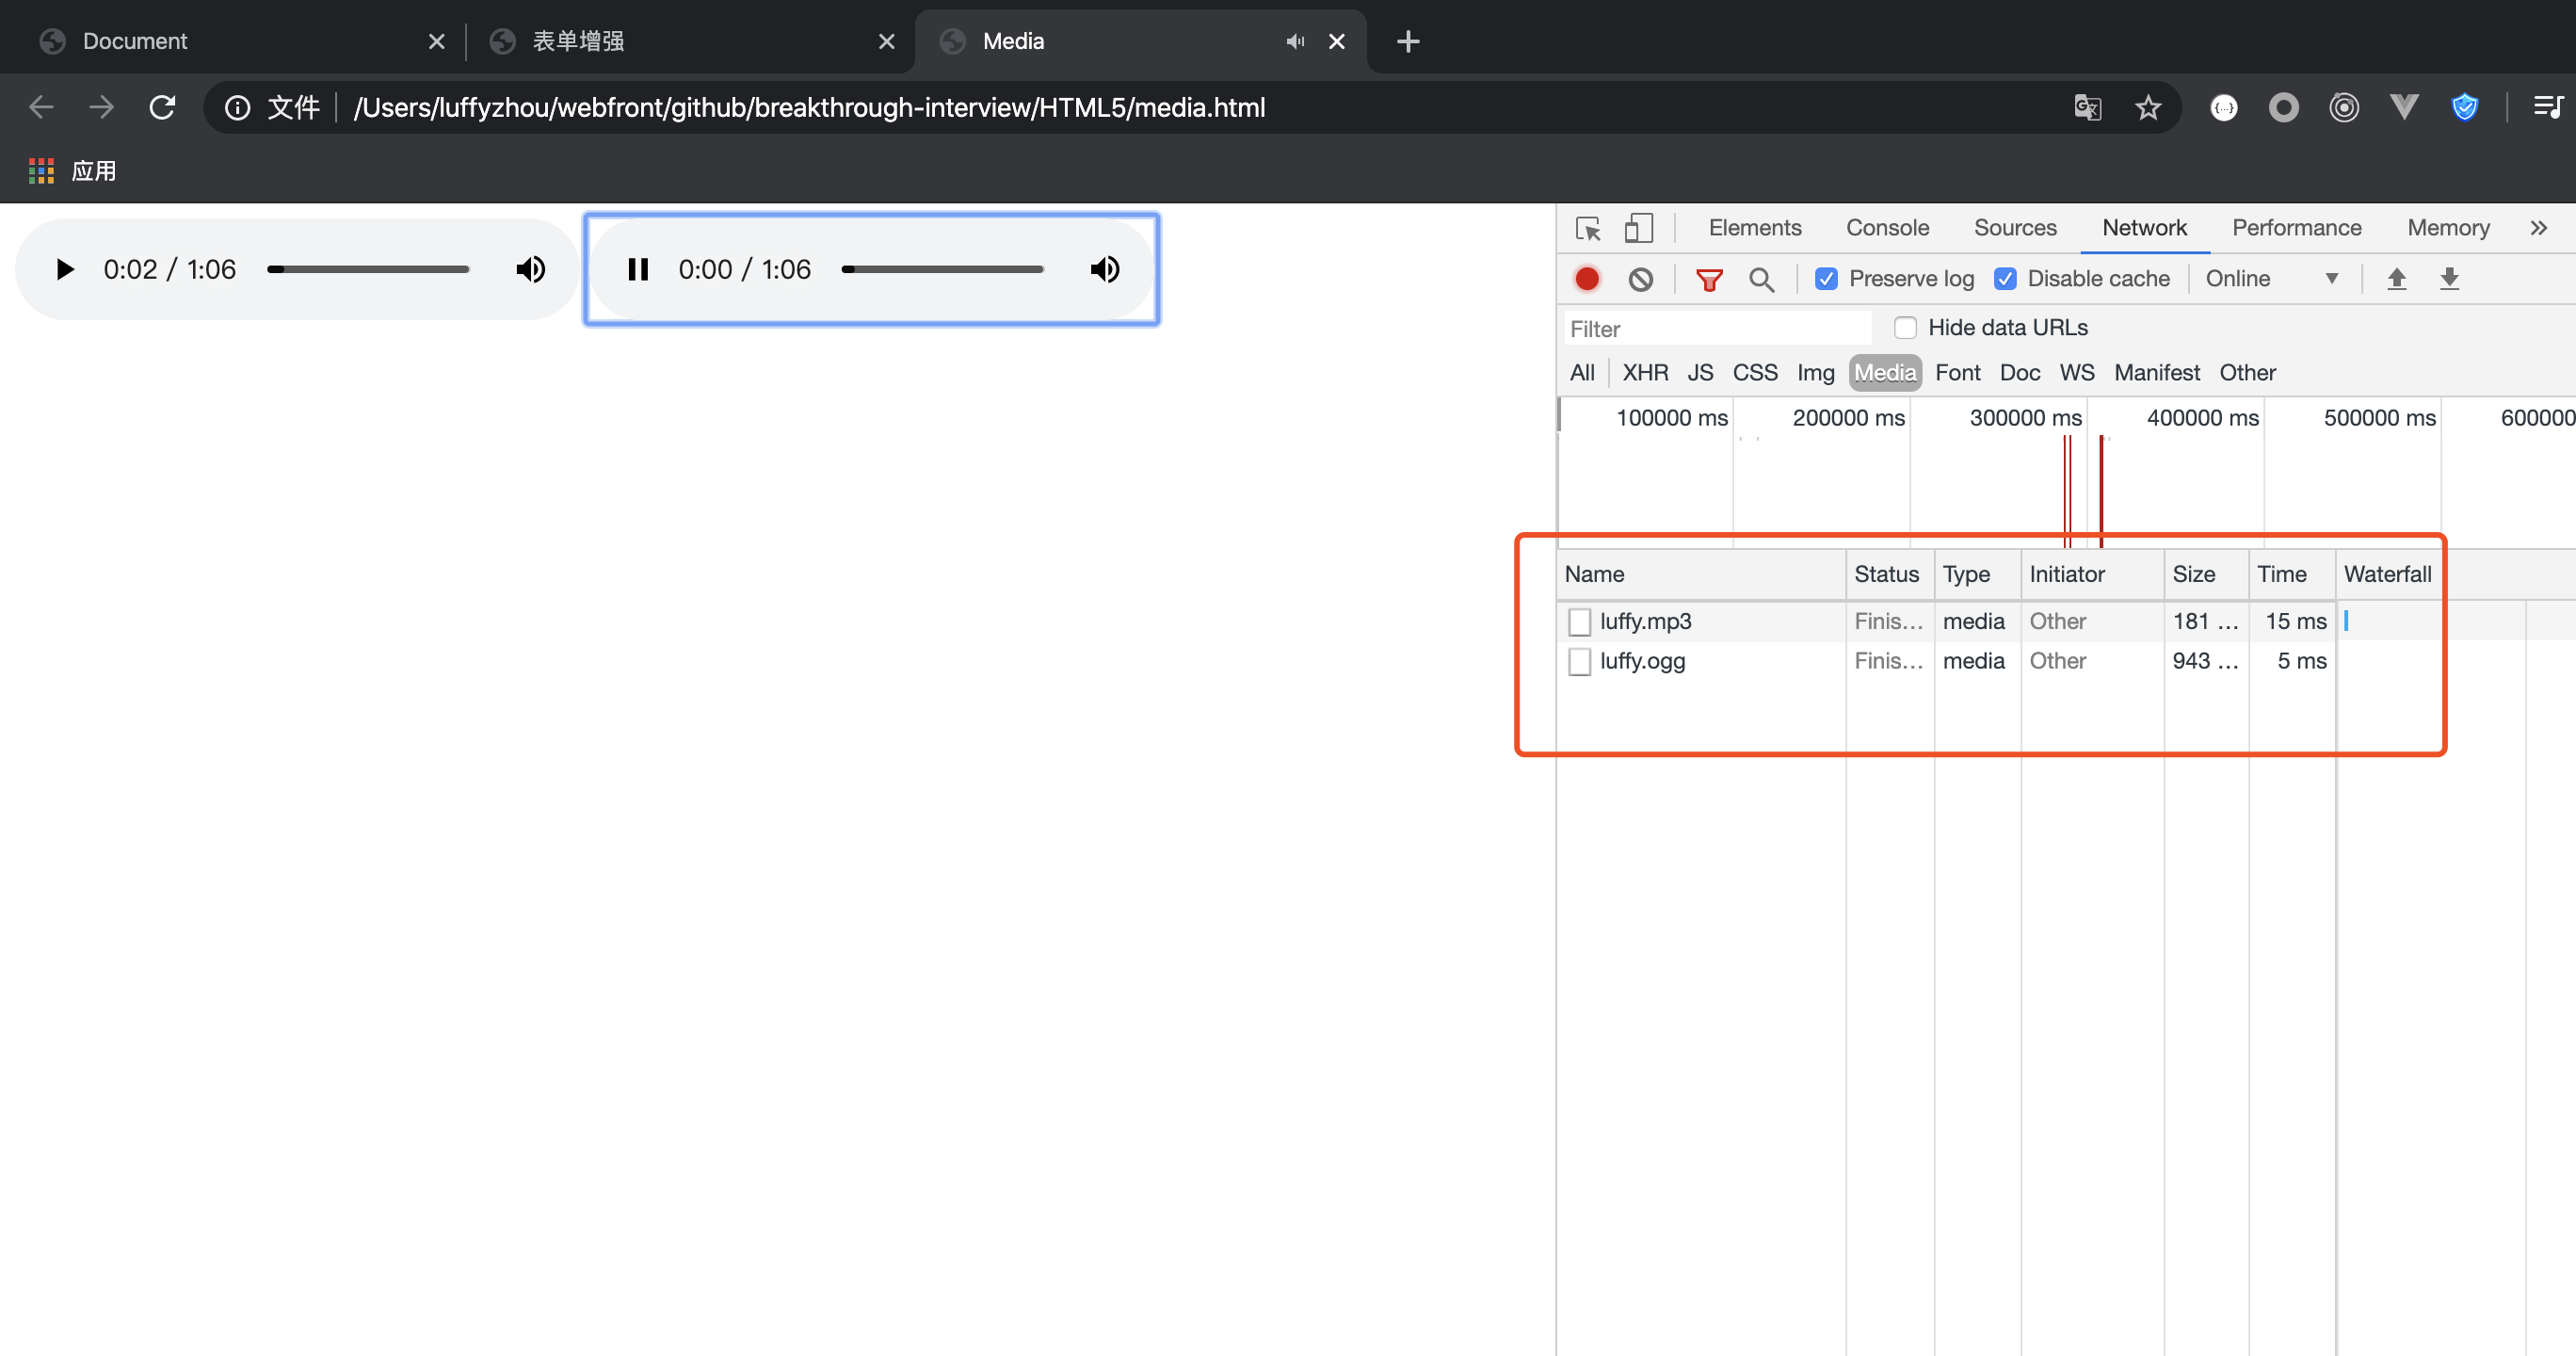Play the first audio player
Screen dimensions: 2576x1356
(x=65, y=269)
